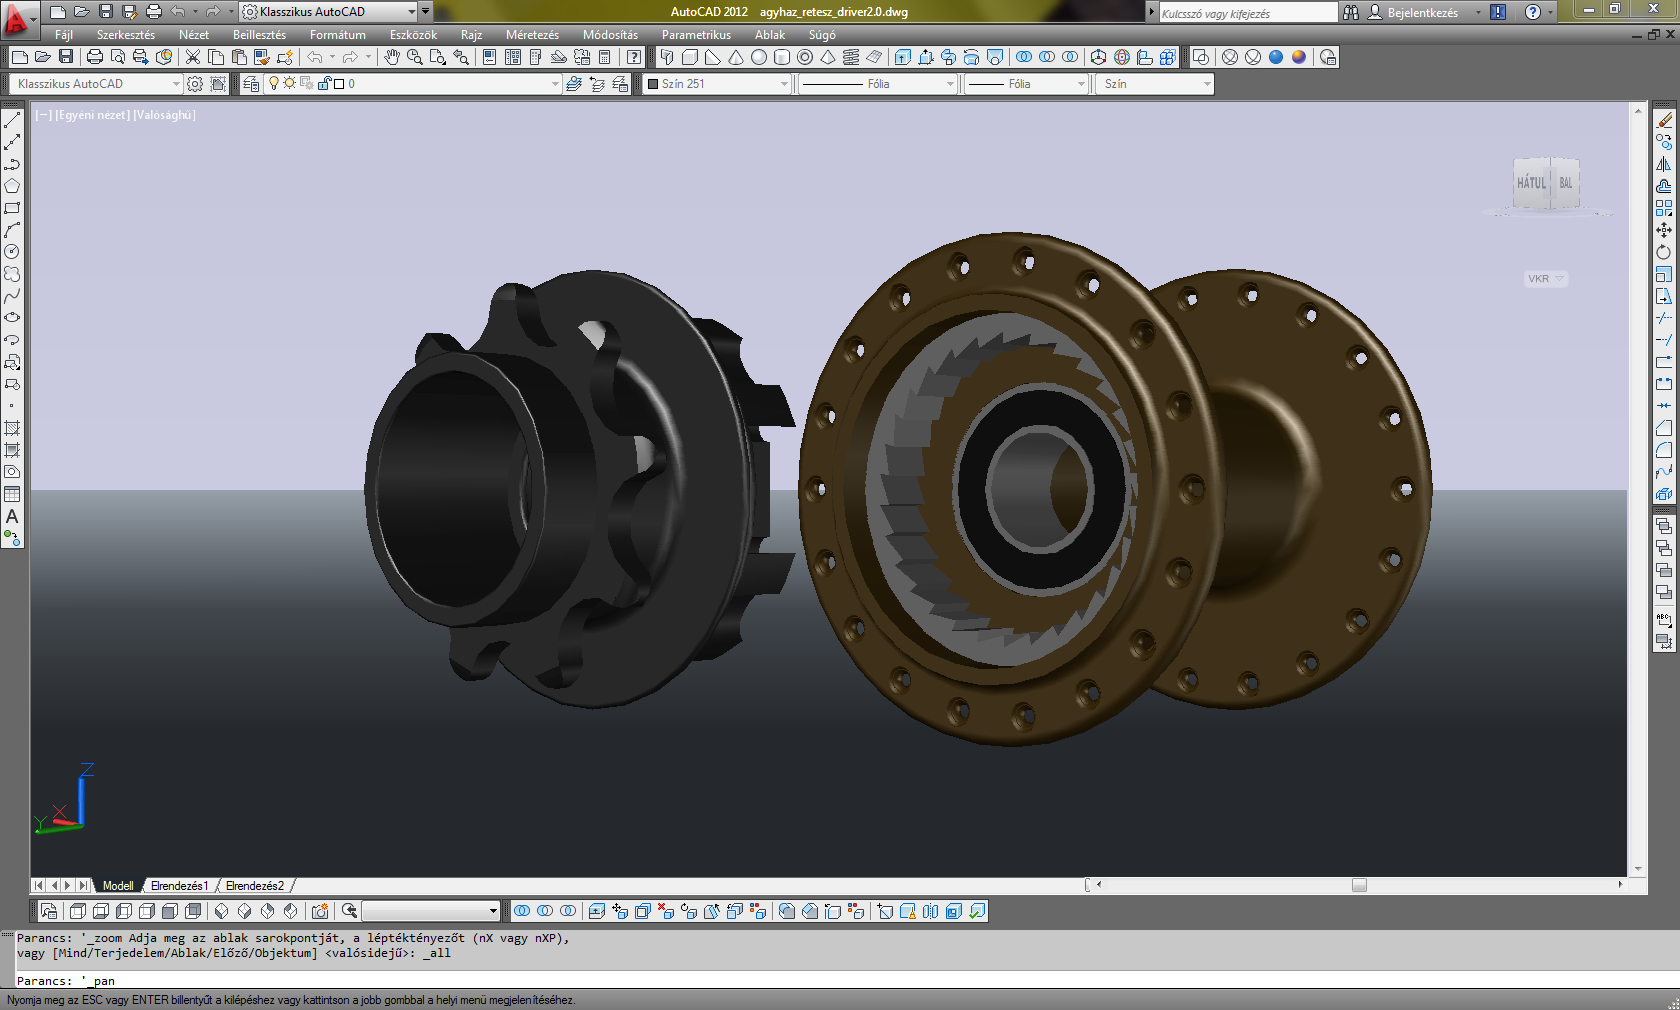The image size is (1680, 1010).
Task: Expand the VKR coordinate system dropdown
Action: click(x=1546, y=279)
